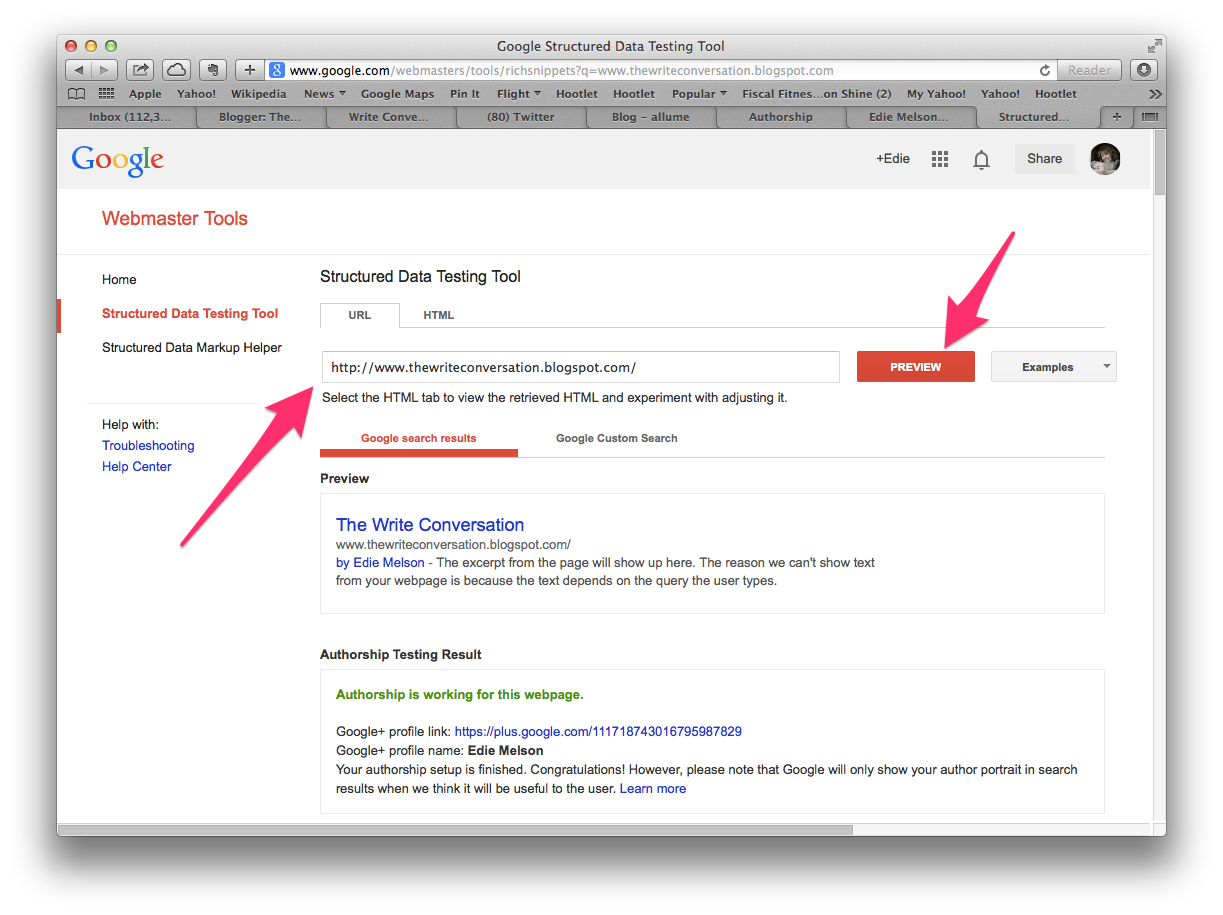The height and width of the screenshot is (915, 1223).
Task: Select the Google search results tab
Action: click(418, 438)
